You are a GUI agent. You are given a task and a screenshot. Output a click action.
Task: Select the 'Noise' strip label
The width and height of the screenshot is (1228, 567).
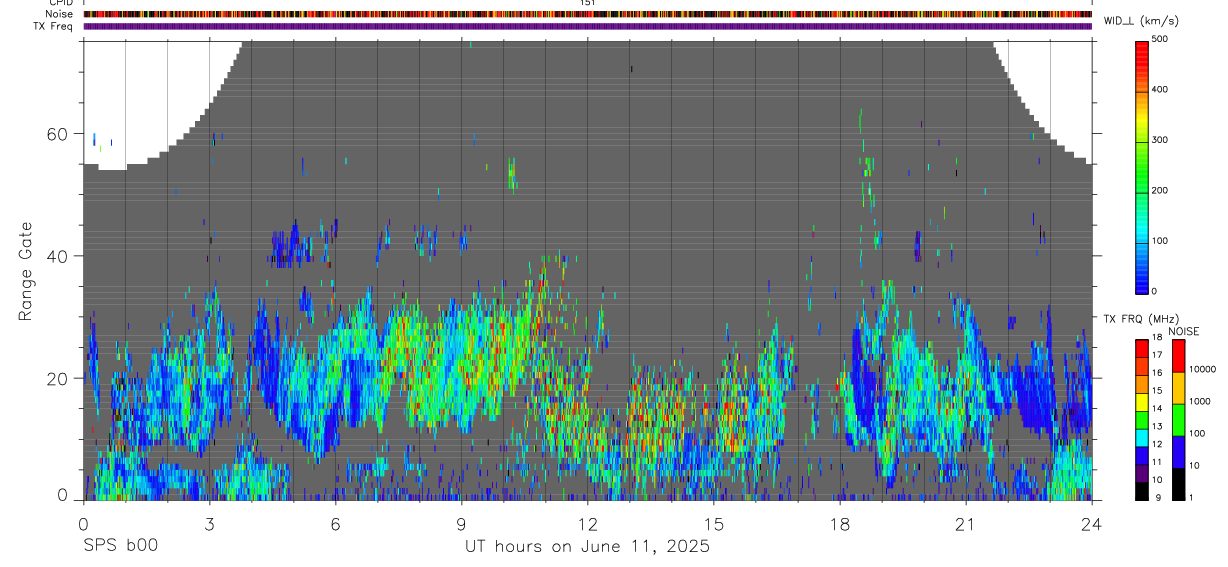59,14
